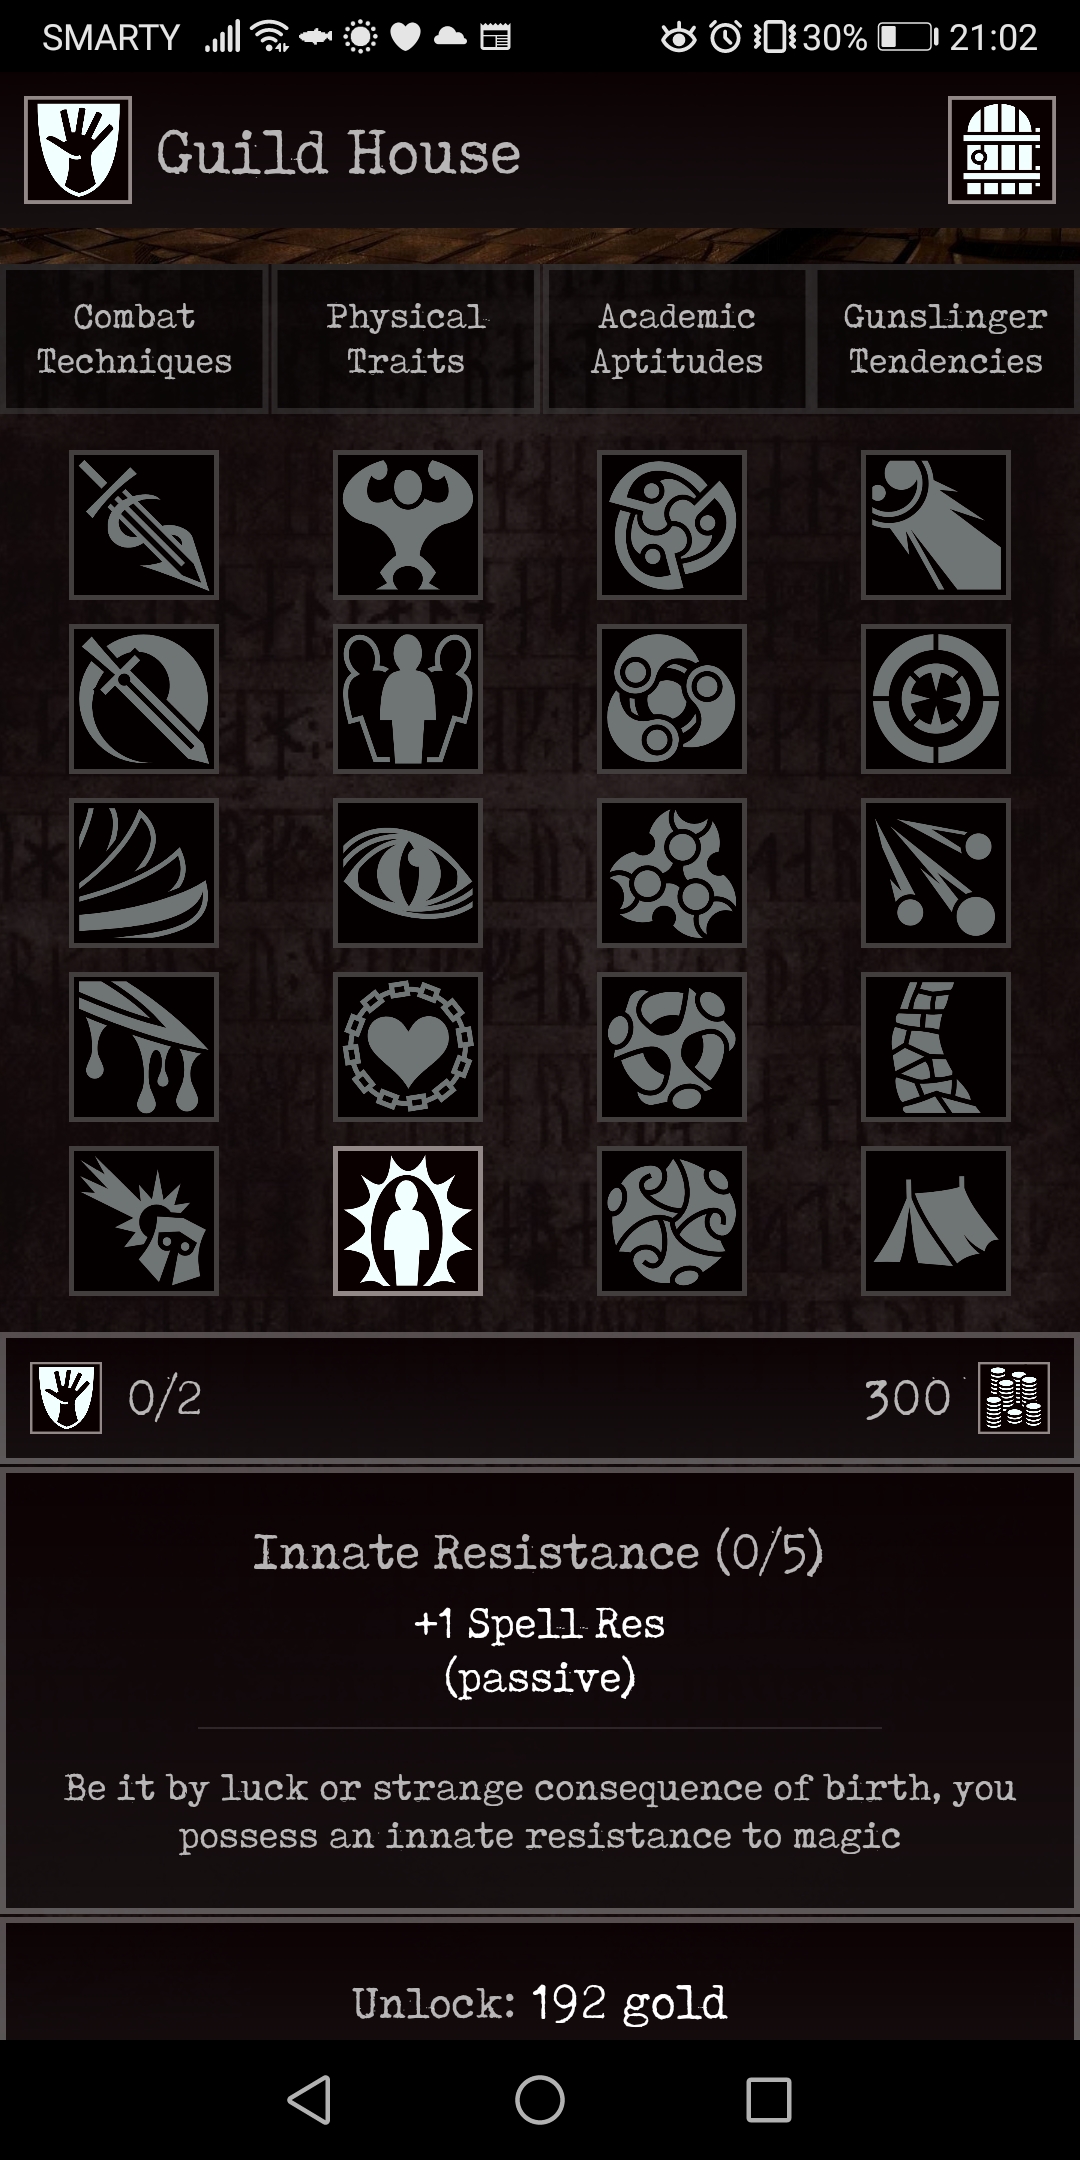
Task: Select the cobblestone road skill icon
Action: 936,1047
